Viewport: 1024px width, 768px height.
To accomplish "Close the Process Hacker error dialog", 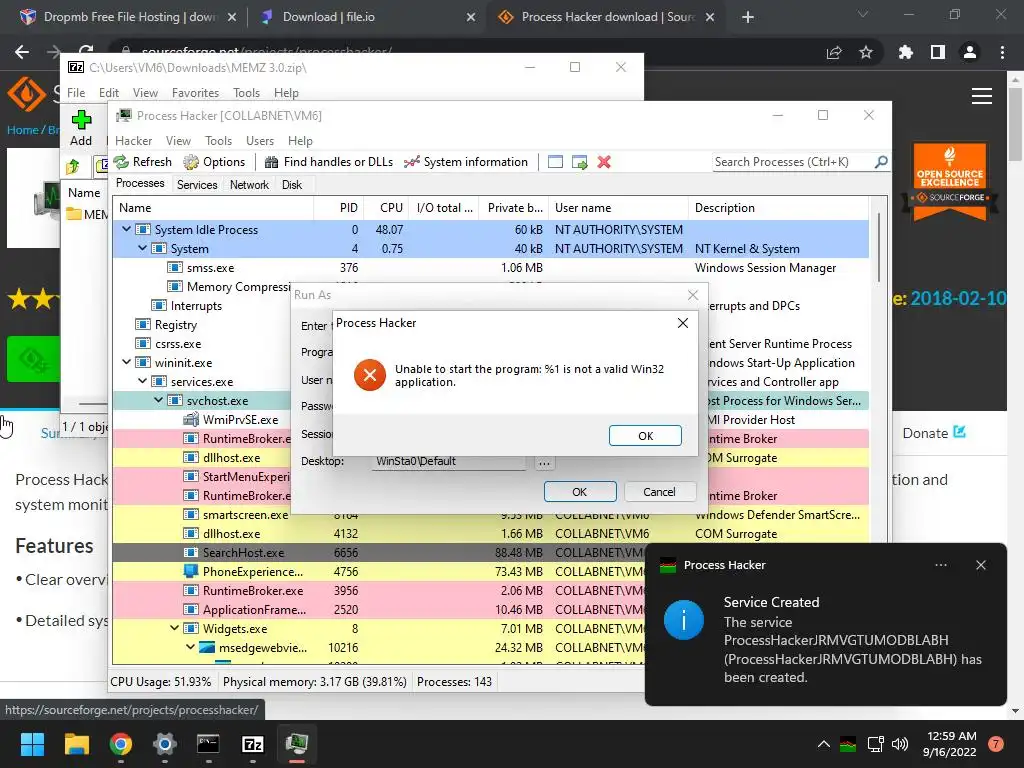I will tap(682, 323).
